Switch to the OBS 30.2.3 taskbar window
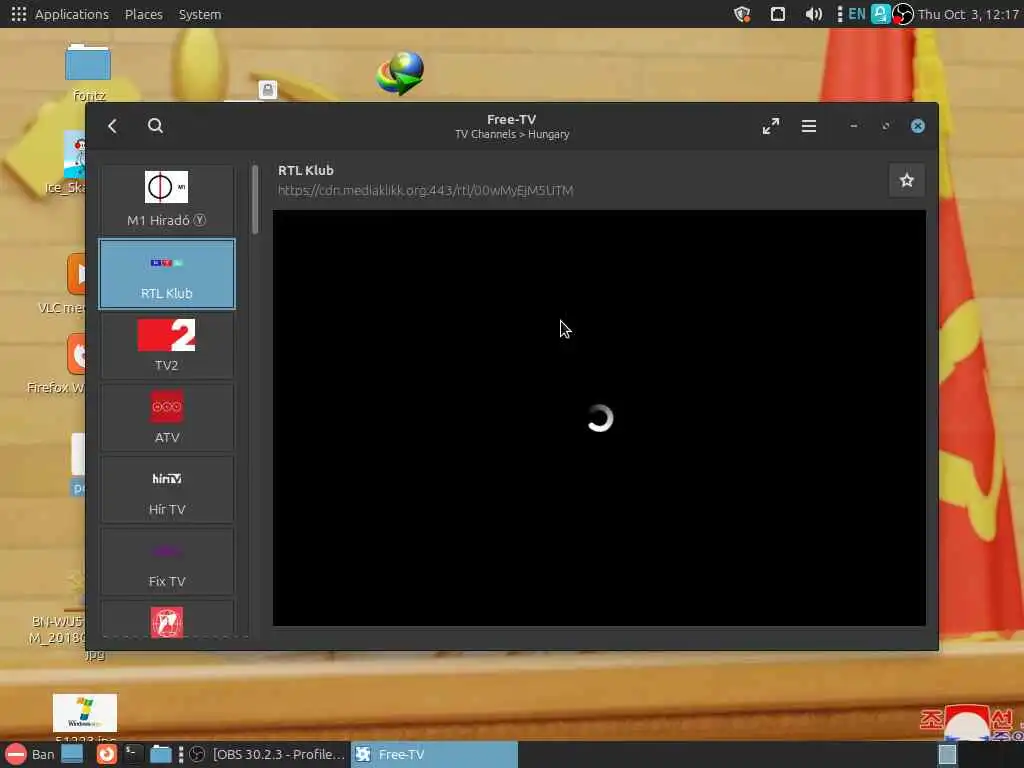The image size is (1024, 768). pyautogui.click(x=266, y=754)
